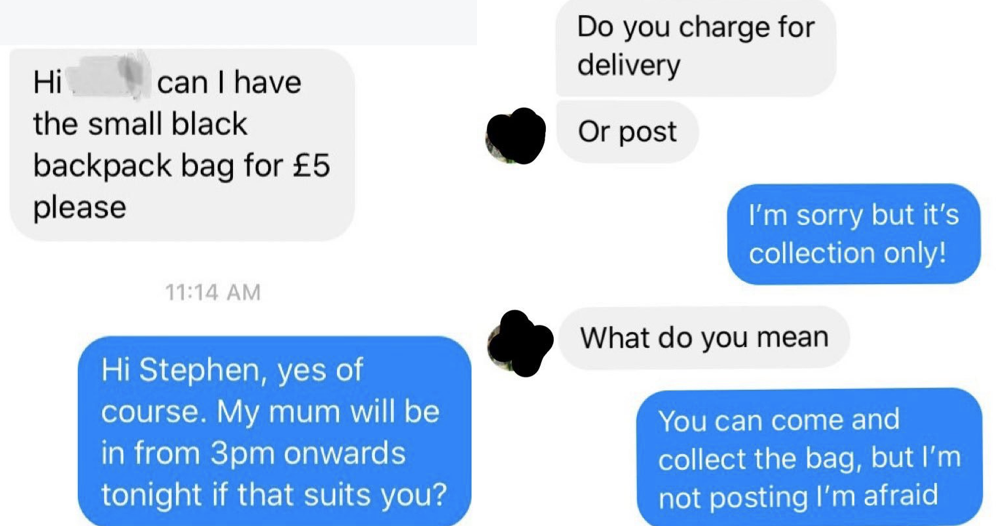1000x526 pixels.
Task: Click "not posting I'm afraid" text line
Action: [x=798, y=497]
